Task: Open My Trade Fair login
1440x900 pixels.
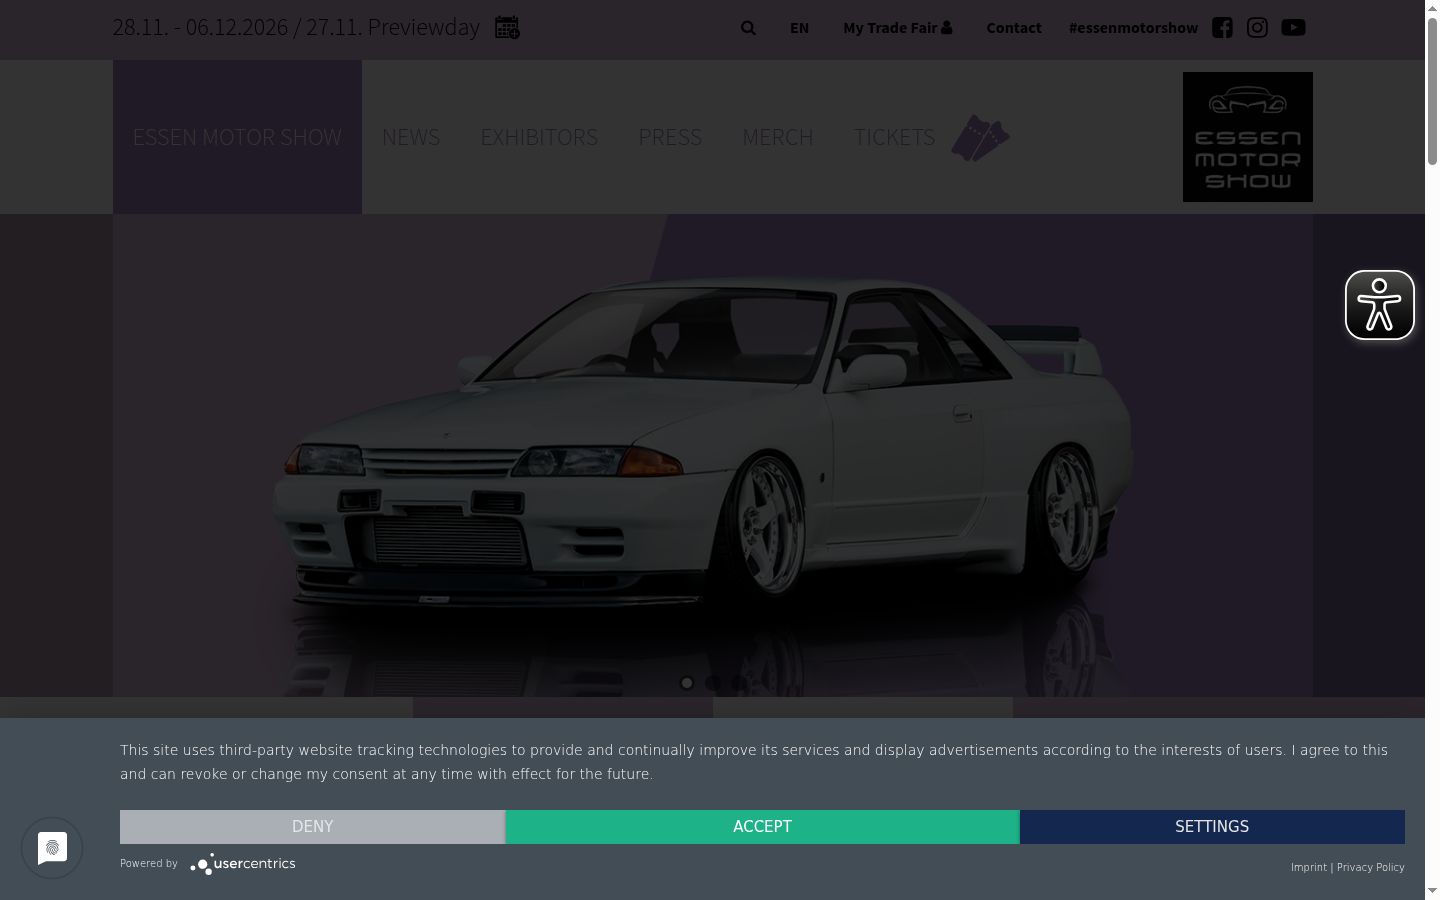Action: 897,28
